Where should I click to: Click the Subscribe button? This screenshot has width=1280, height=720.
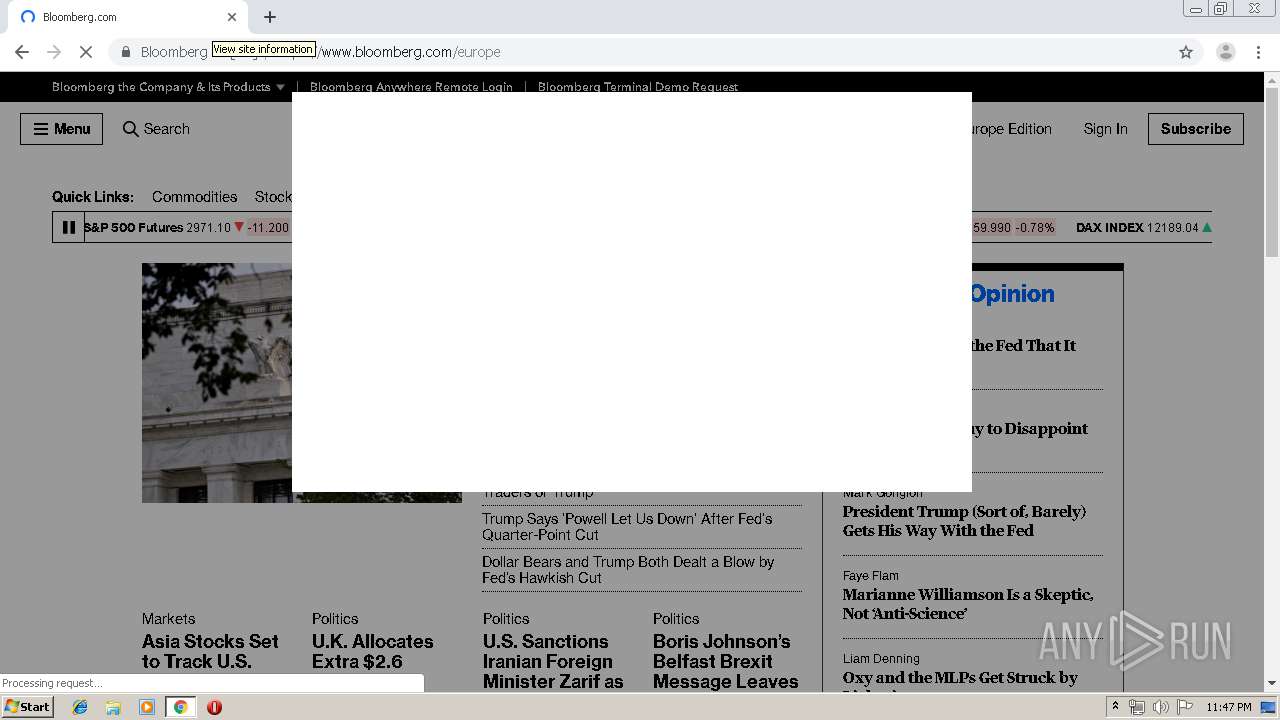(1196, 129)
